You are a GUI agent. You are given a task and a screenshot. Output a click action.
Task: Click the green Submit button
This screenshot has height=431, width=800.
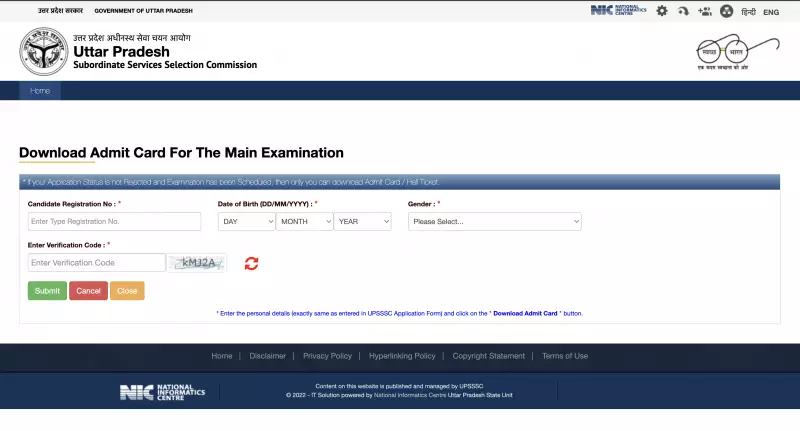point(47,291)
